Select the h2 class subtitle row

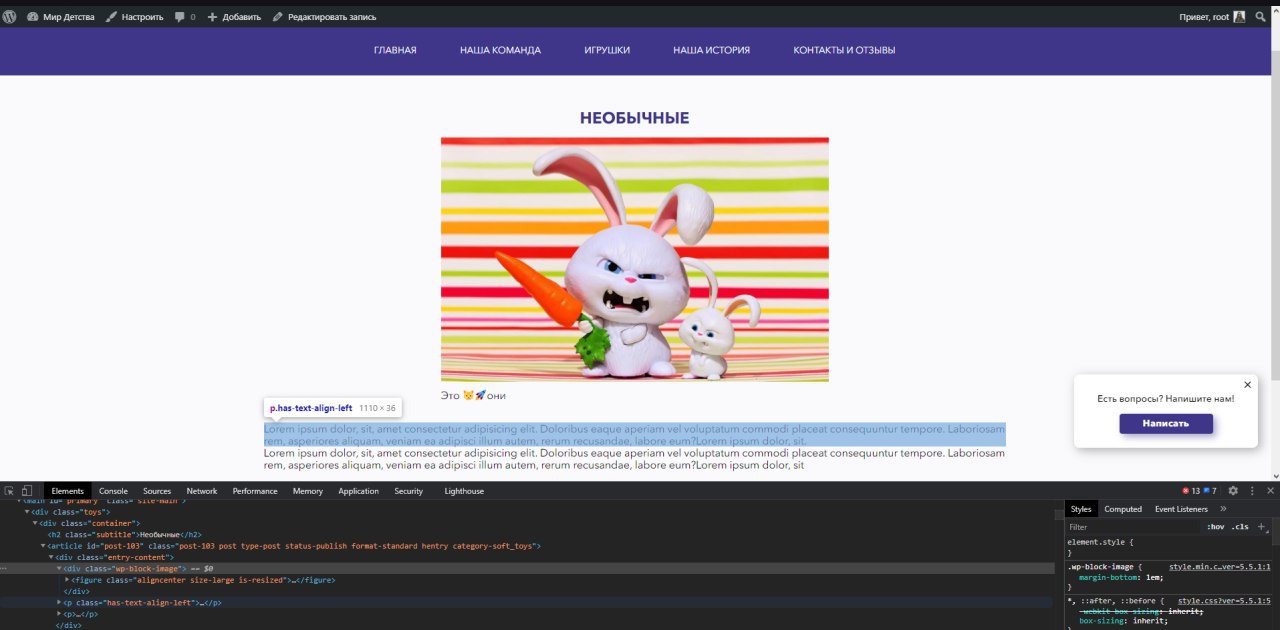pos(125,535)
